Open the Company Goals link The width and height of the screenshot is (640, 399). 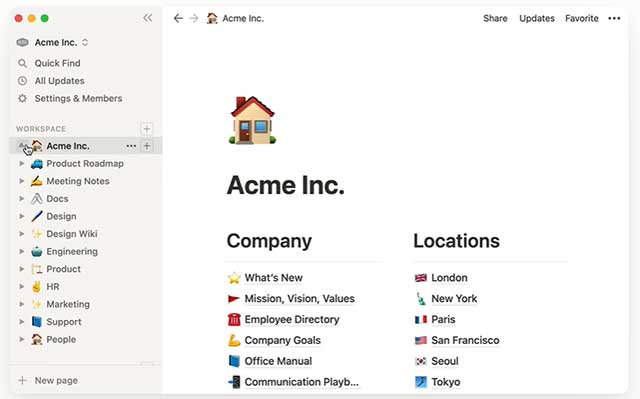pos(282,340)
